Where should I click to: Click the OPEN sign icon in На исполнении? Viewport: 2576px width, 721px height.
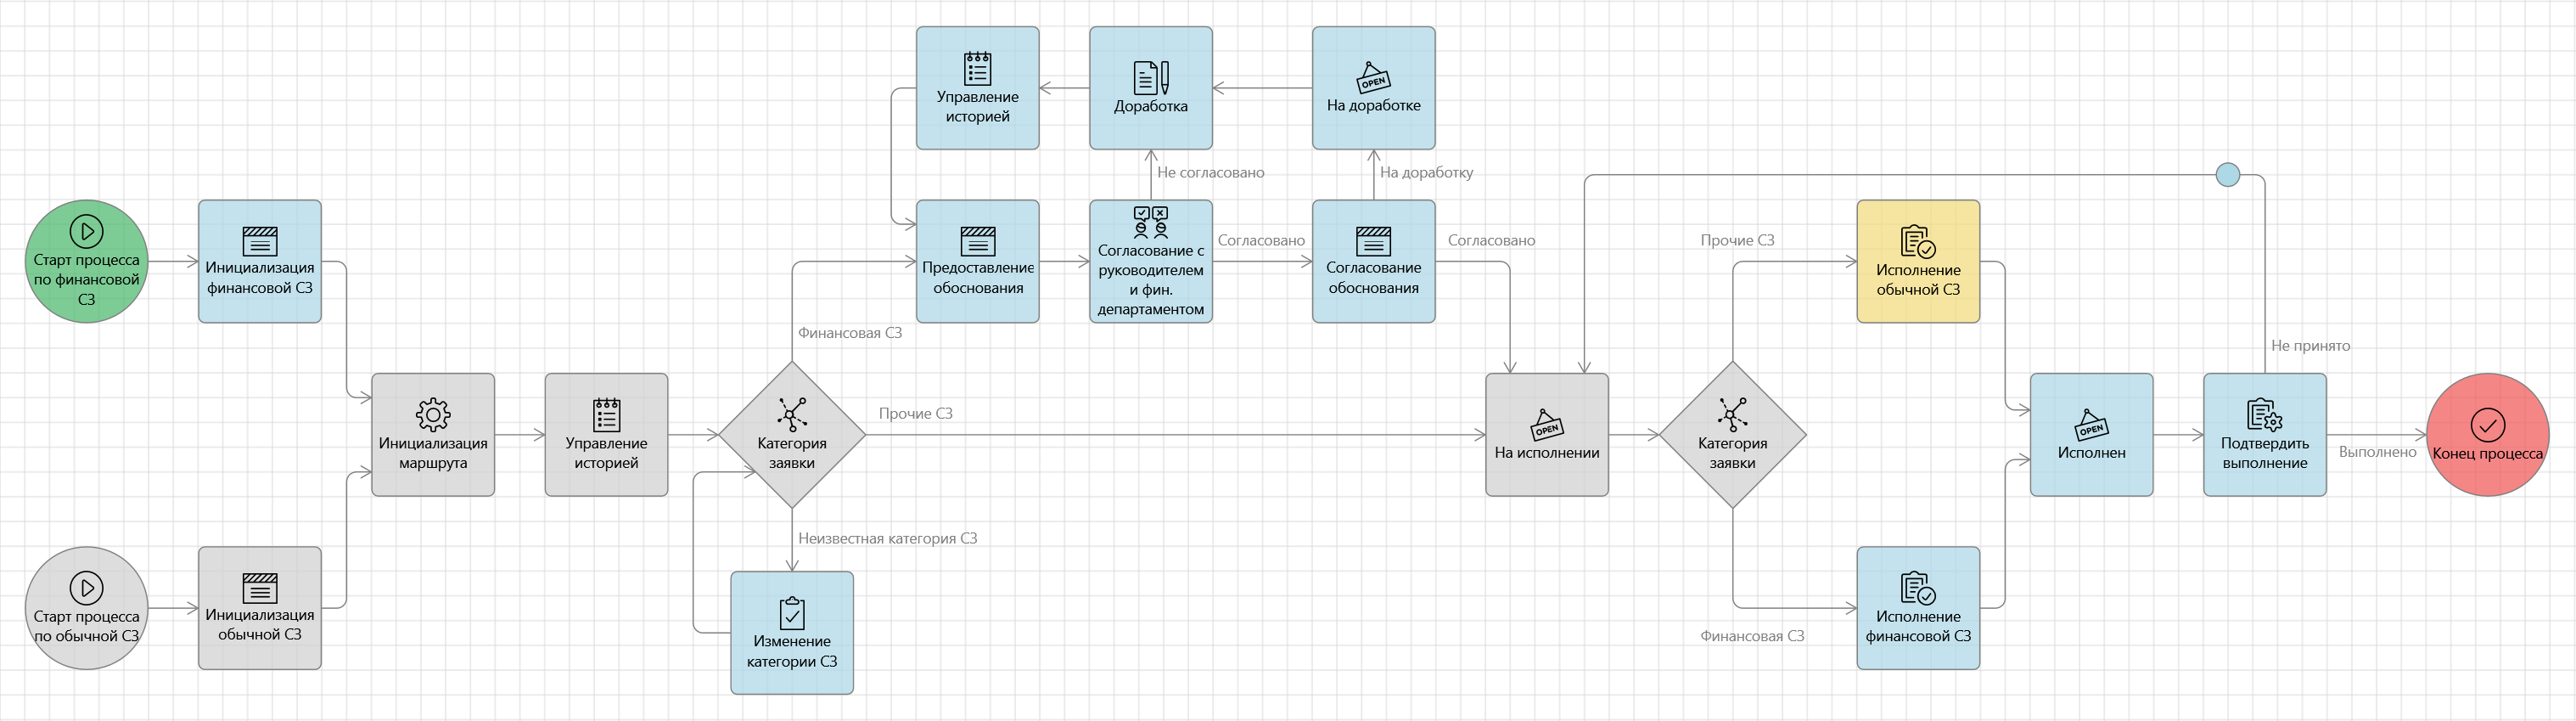coord(1546,425)
